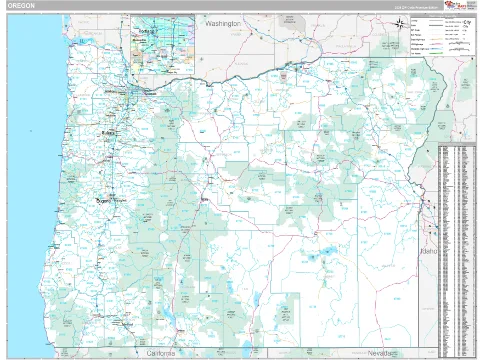
Task: Click the Washington state label
Action: pos(223,24)
